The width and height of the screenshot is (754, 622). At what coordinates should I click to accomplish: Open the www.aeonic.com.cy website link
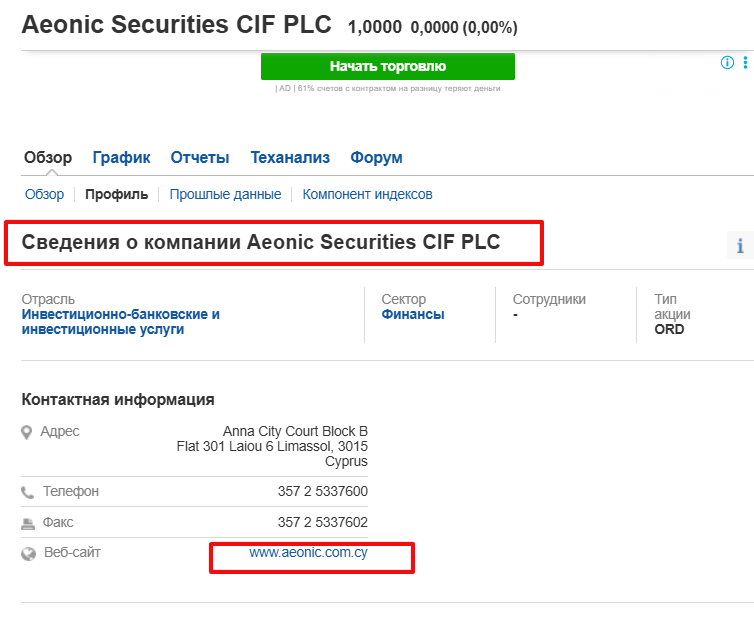click(x=308, y=552)
